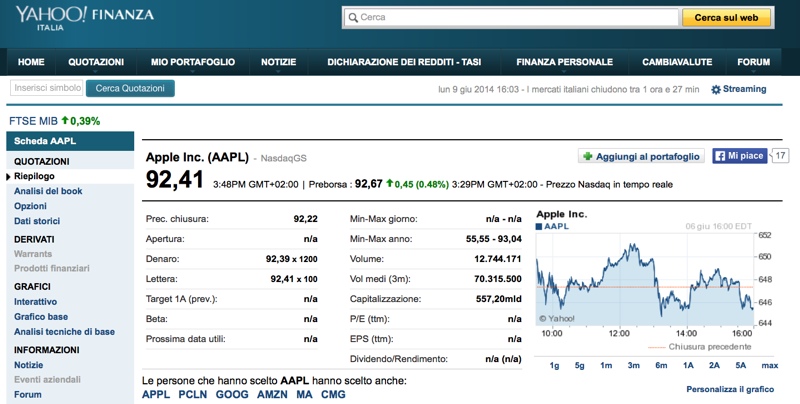Click the Facebook like count bubble

(781, 156)
